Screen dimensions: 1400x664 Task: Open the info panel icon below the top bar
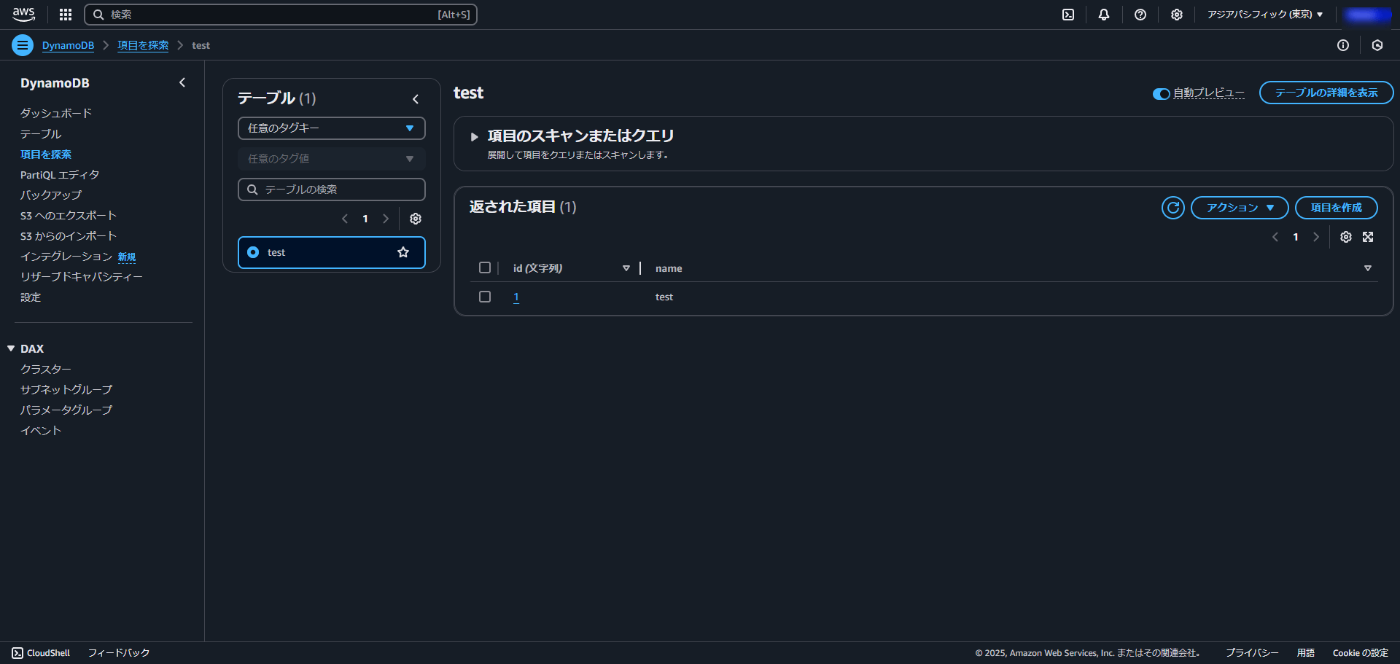[x=1343, y=45]
